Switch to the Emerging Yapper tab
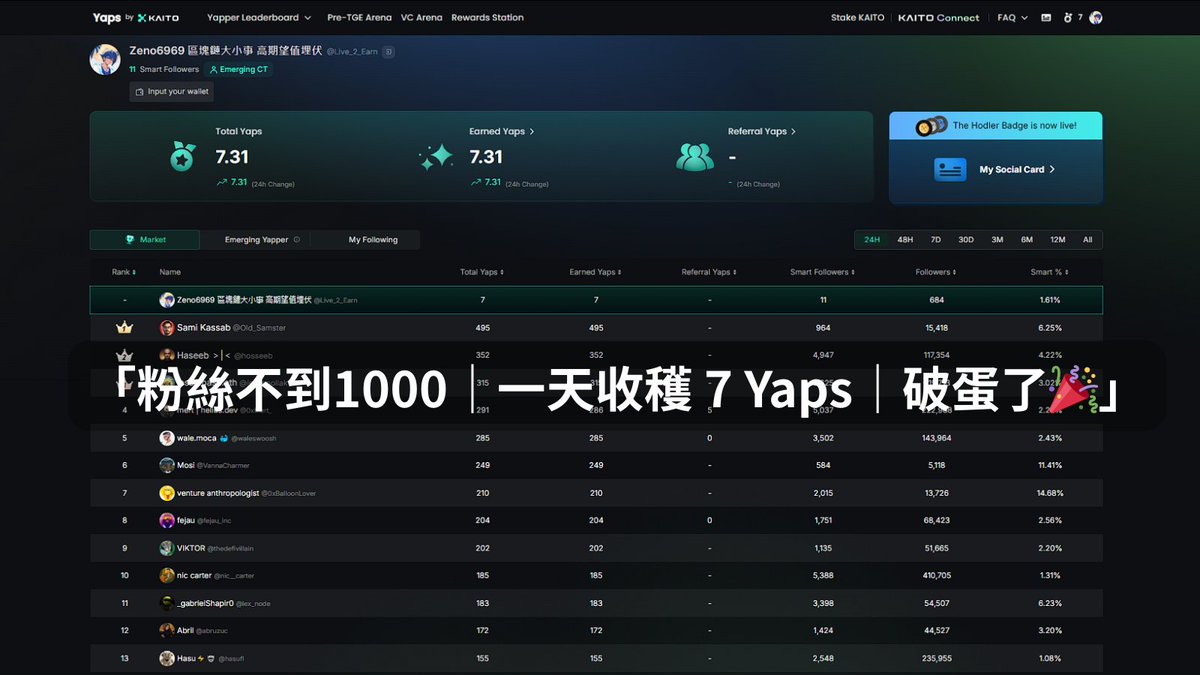The width and height of the screenshot is (1200, 675). coord(255,240)
